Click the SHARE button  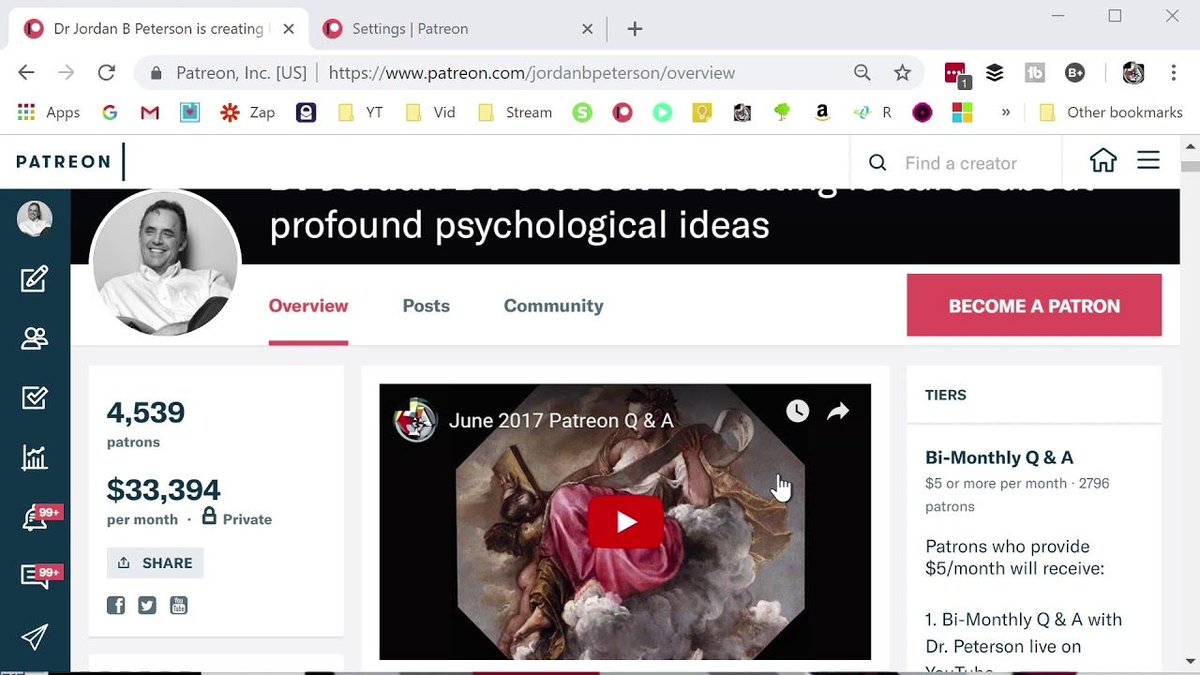tap(155, 563)
